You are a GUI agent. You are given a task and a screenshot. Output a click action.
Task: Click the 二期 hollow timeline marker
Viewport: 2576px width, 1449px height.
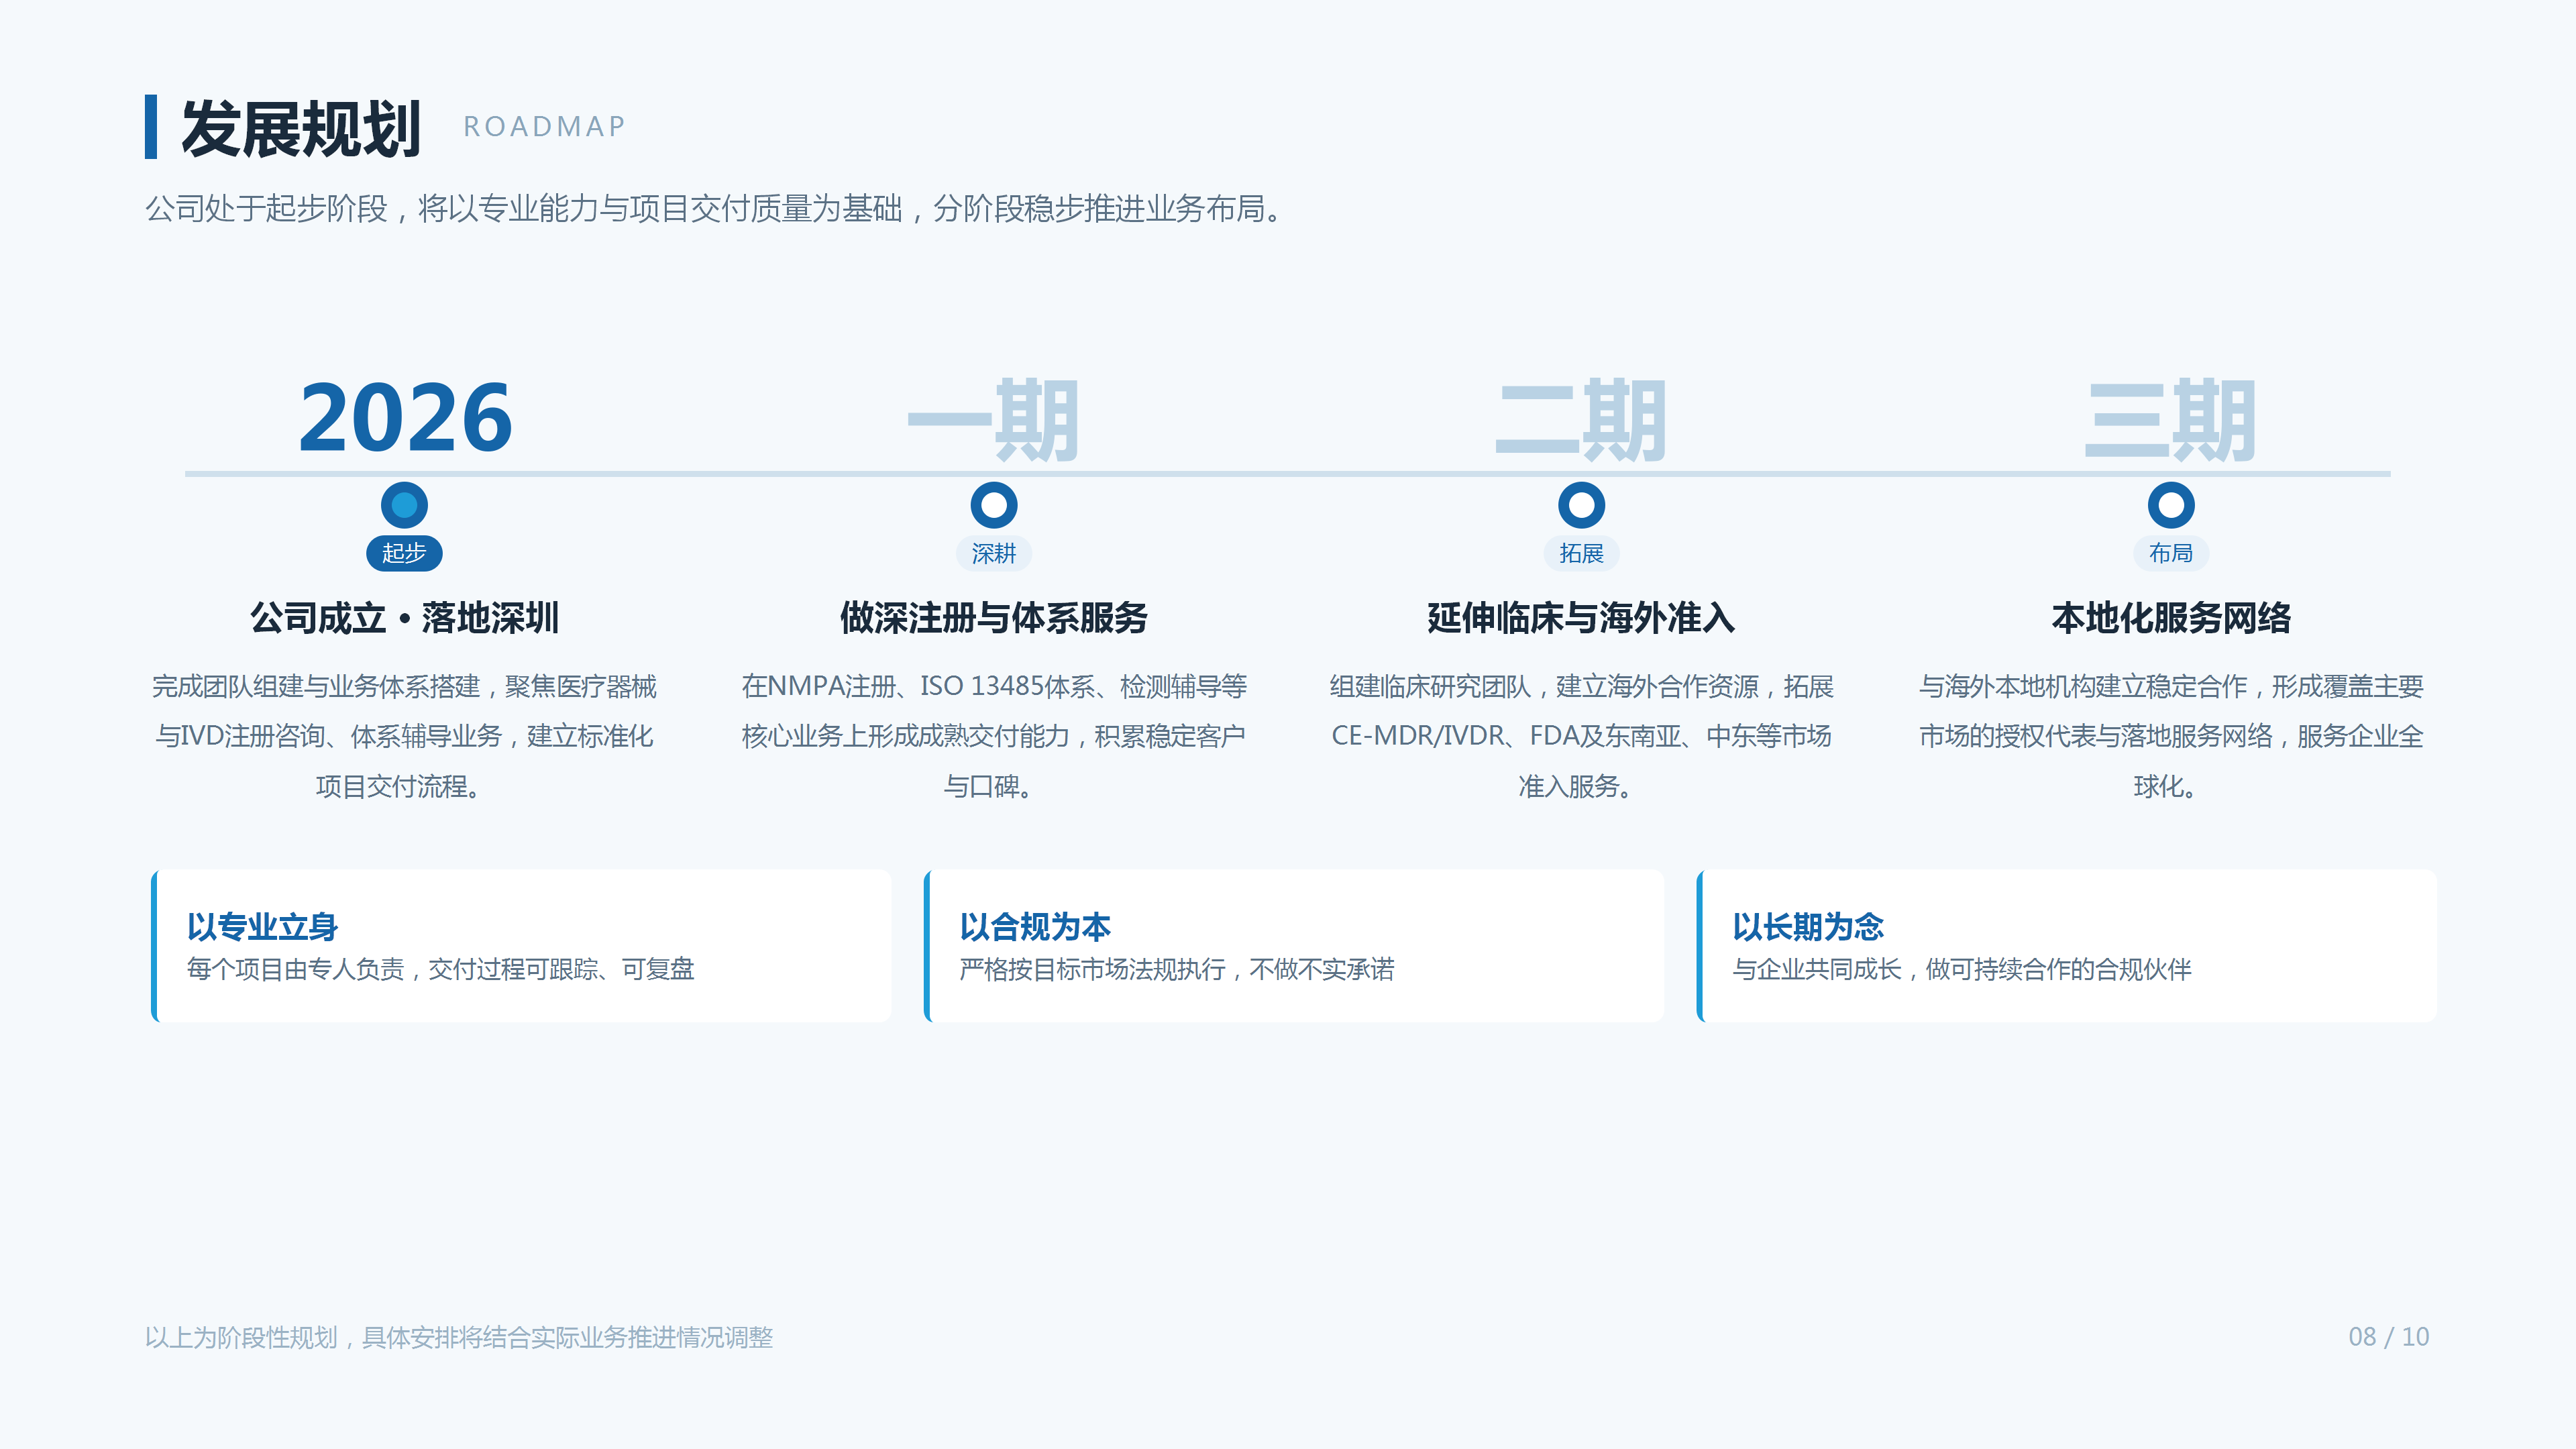(x=1581, y=505)
